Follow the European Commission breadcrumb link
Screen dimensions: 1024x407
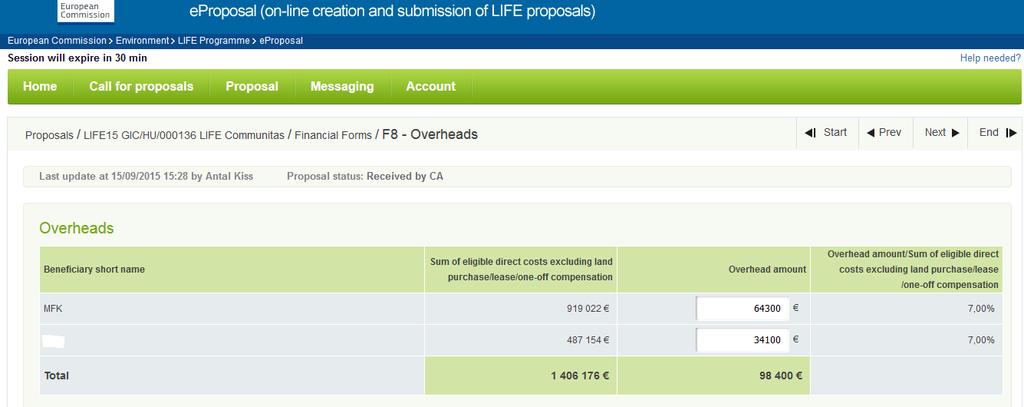coord(57,41)
